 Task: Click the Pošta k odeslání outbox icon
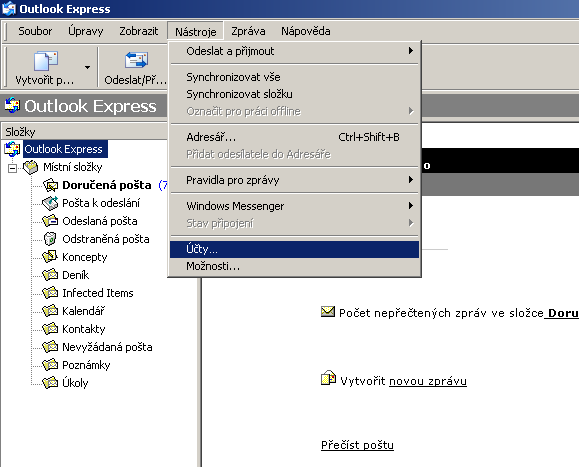(50, 203)
